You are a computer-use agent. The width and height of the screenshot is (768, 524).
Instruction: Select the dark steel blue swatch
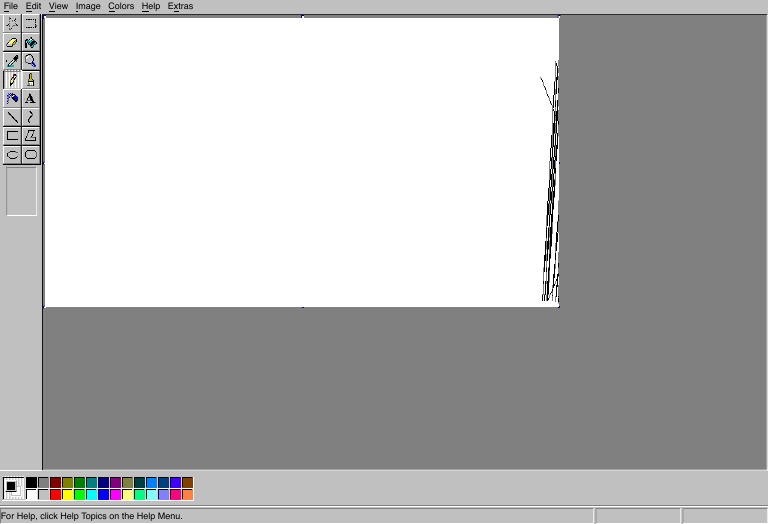(x=164, y=483)
